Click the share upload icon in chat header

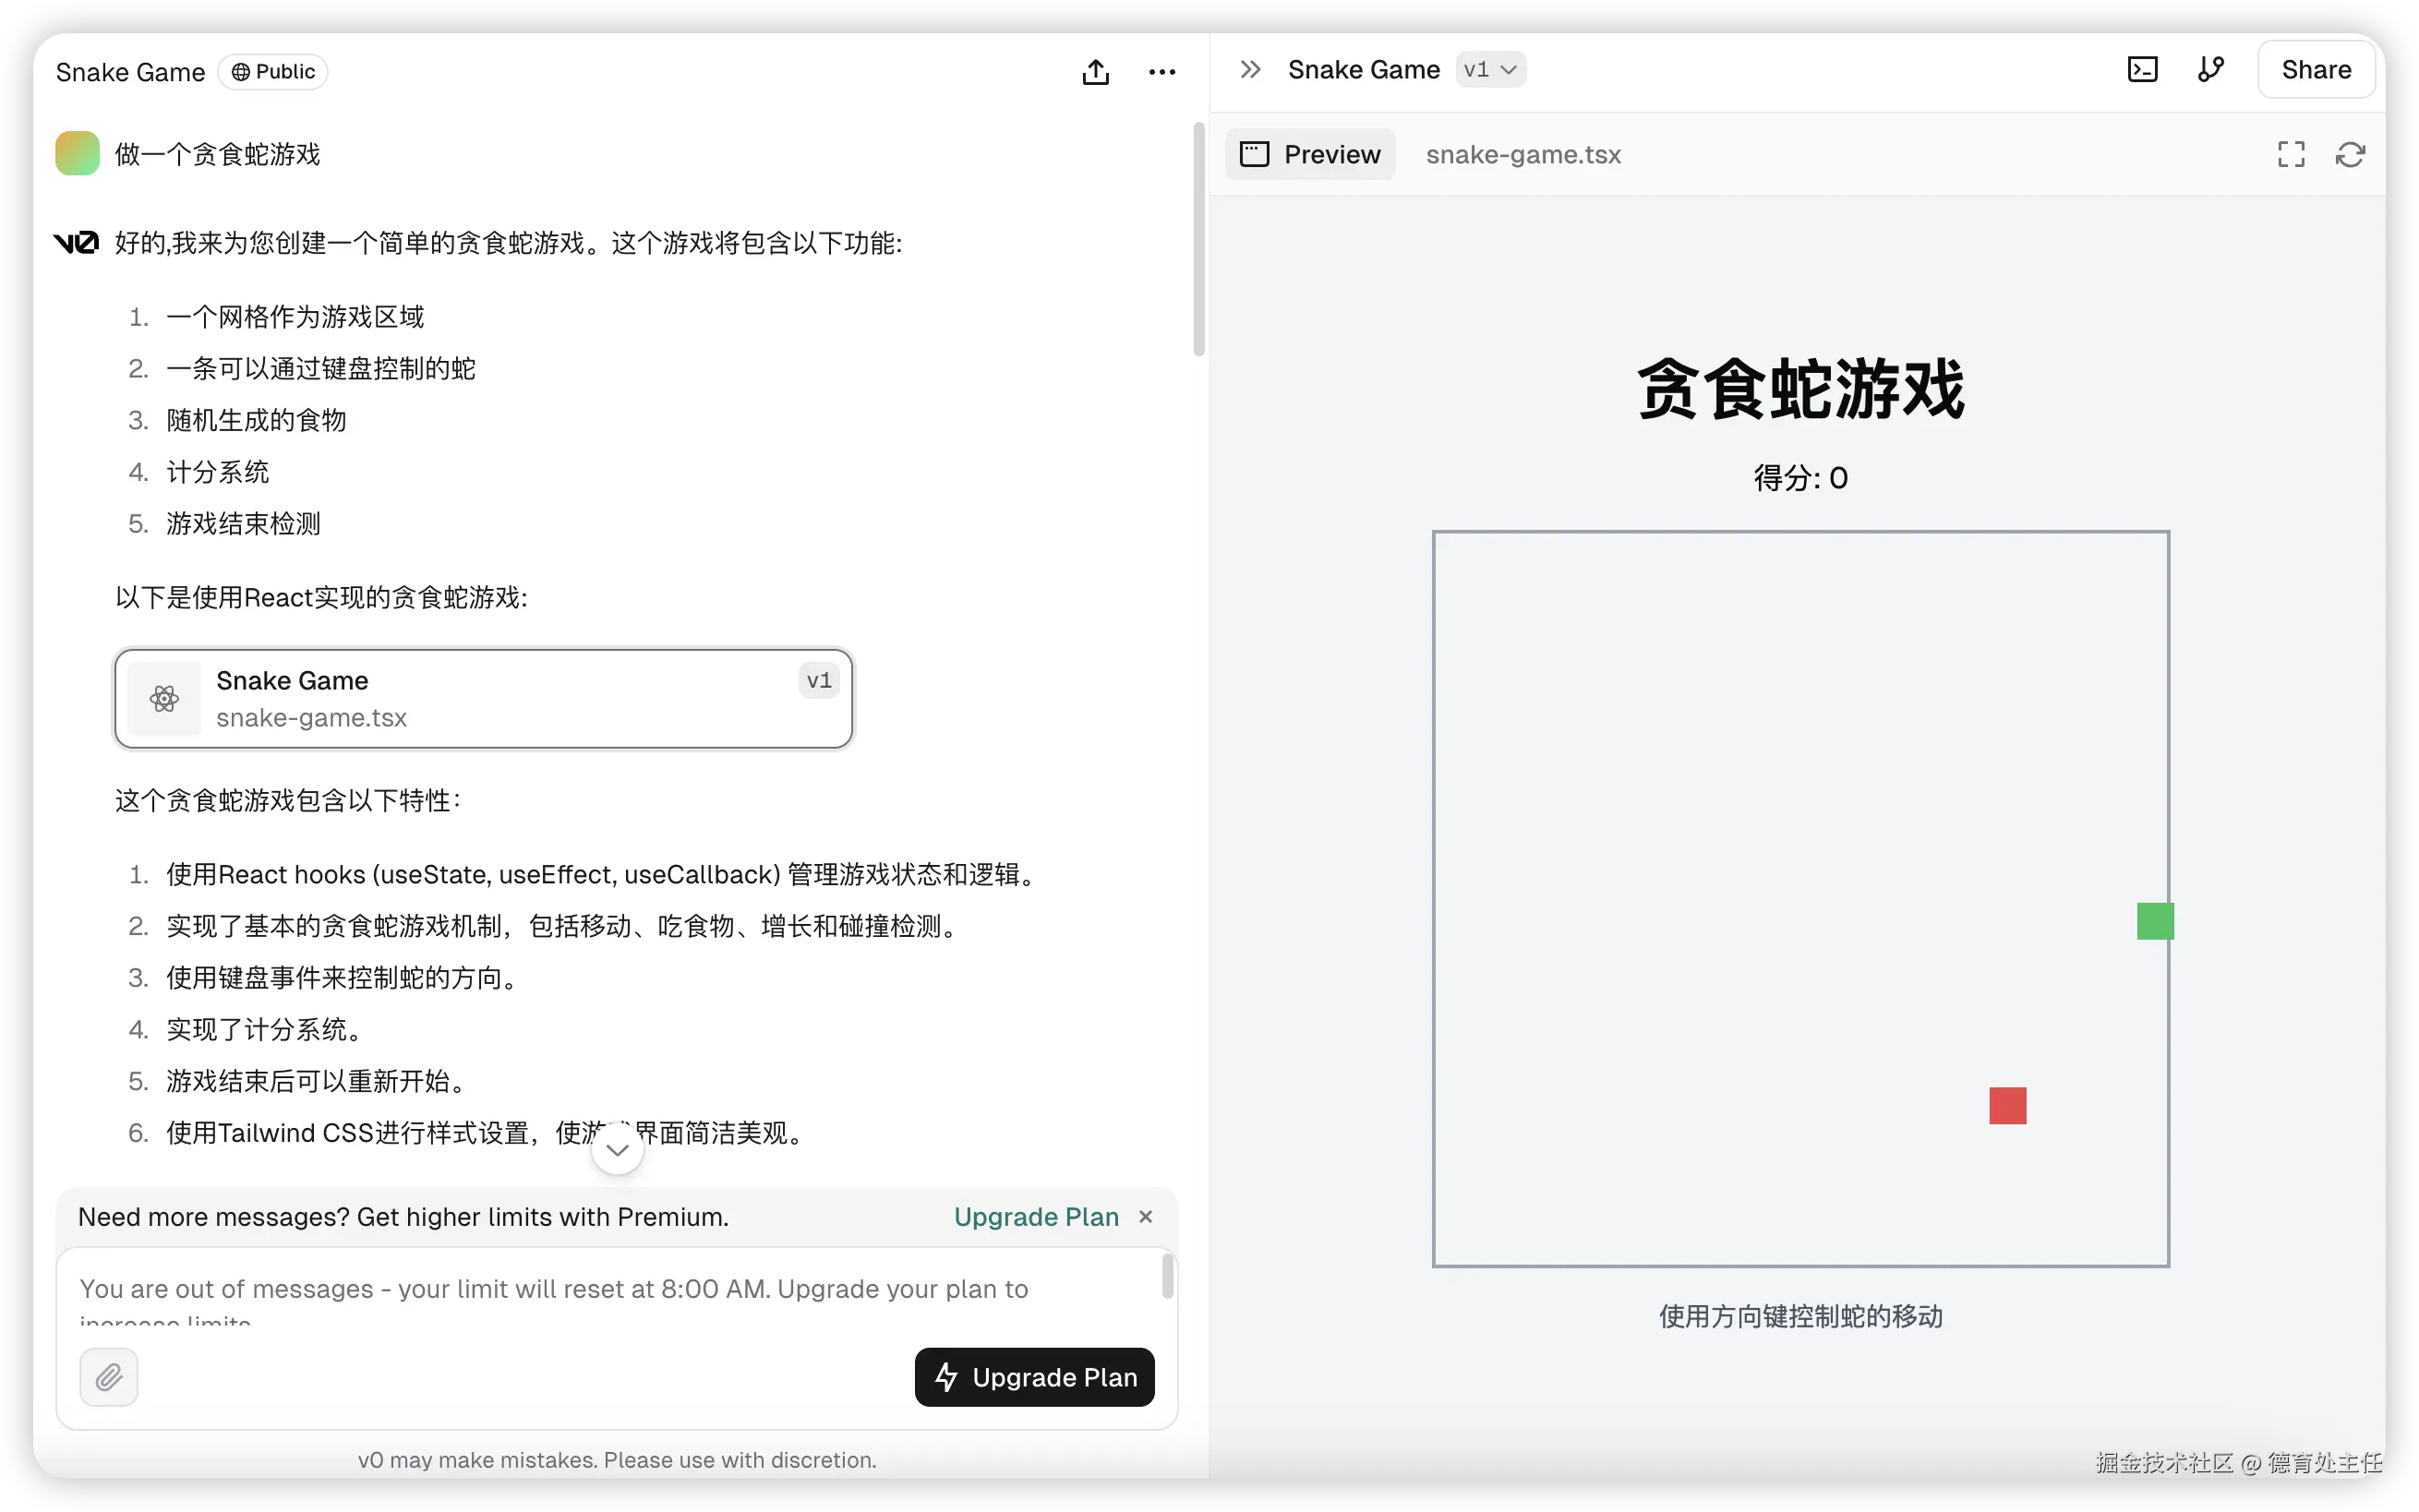point(1095,72)
